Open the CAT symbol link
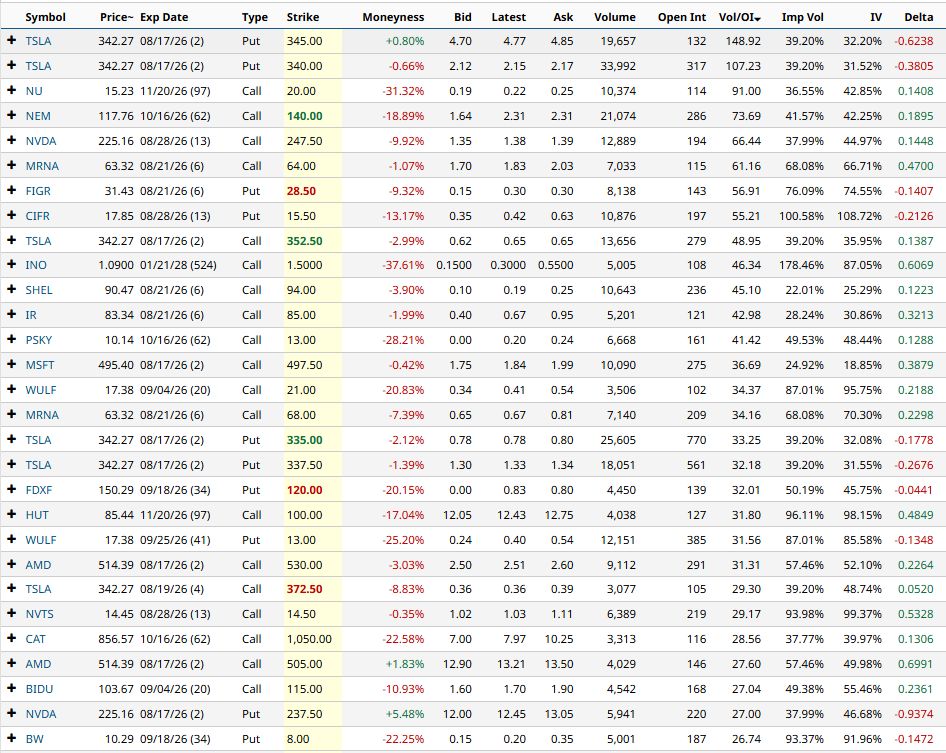This screenshot has width=946, height=753. (35, 639)
